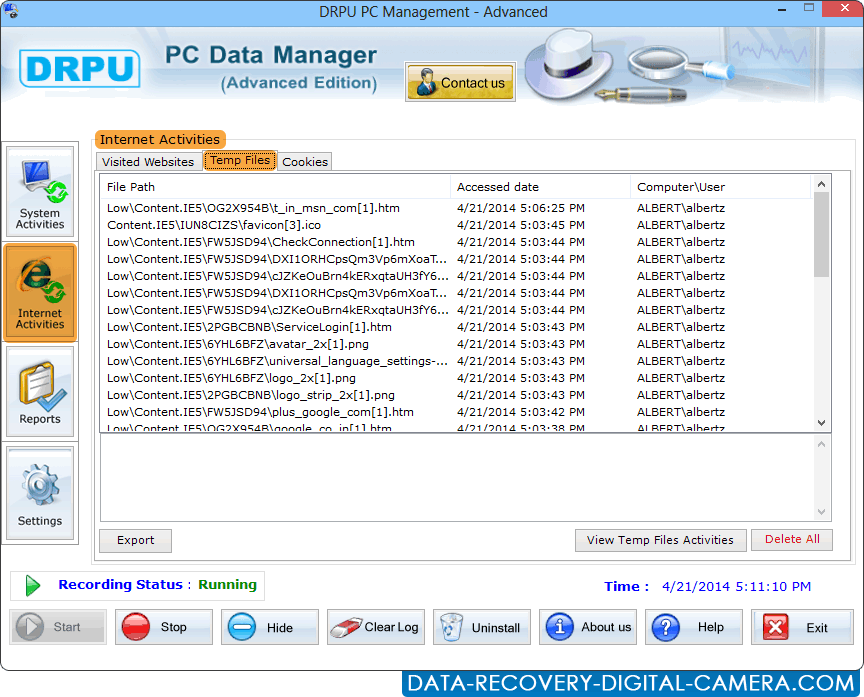Click accessed date 4/21/2014 5:03:42 PM
The height and width of the screenshot is (697, 864).
pos(521,412)
